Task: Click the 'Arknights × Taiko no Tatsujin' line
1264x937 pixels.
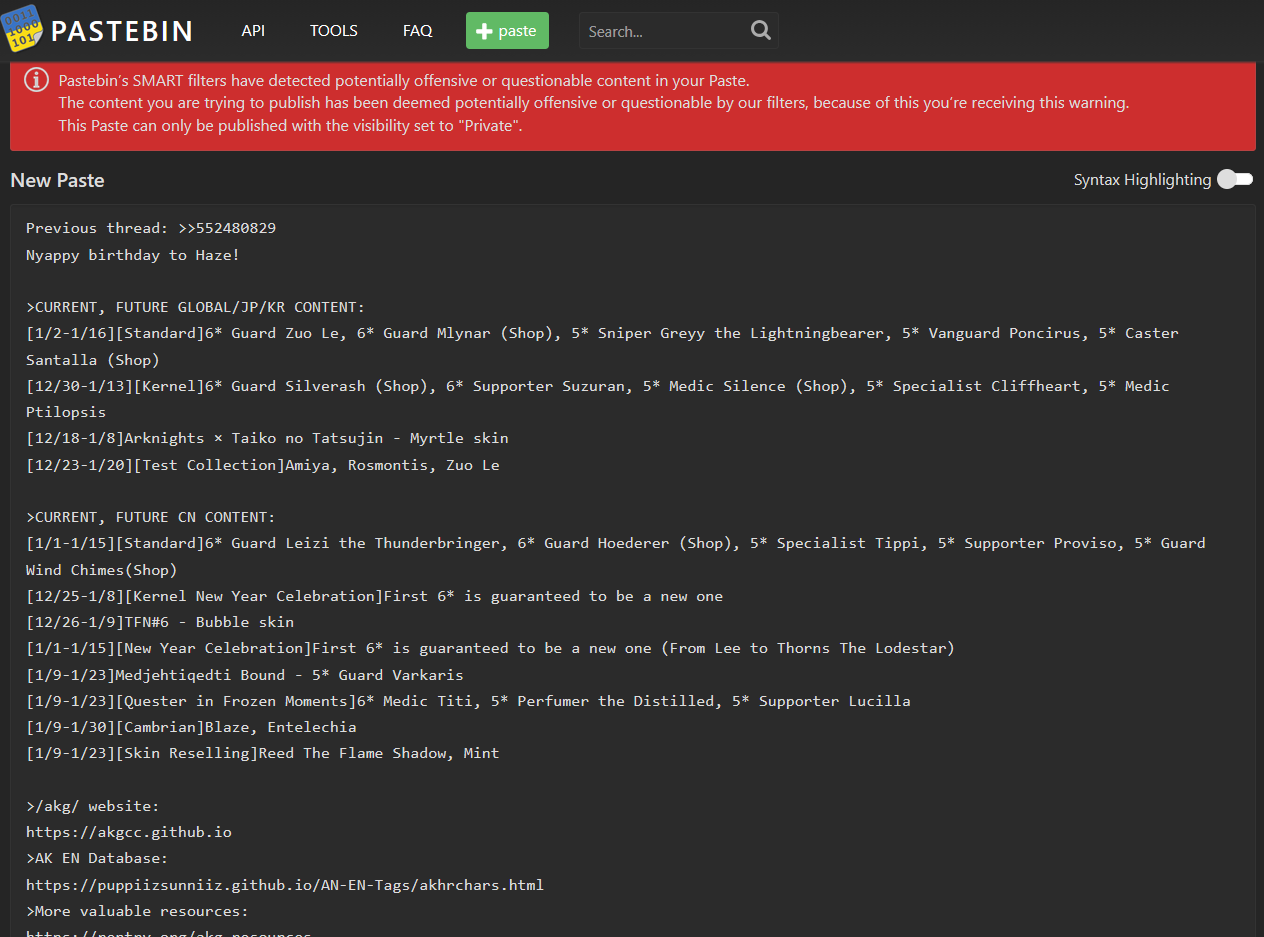Action: [x=267, y=438]
